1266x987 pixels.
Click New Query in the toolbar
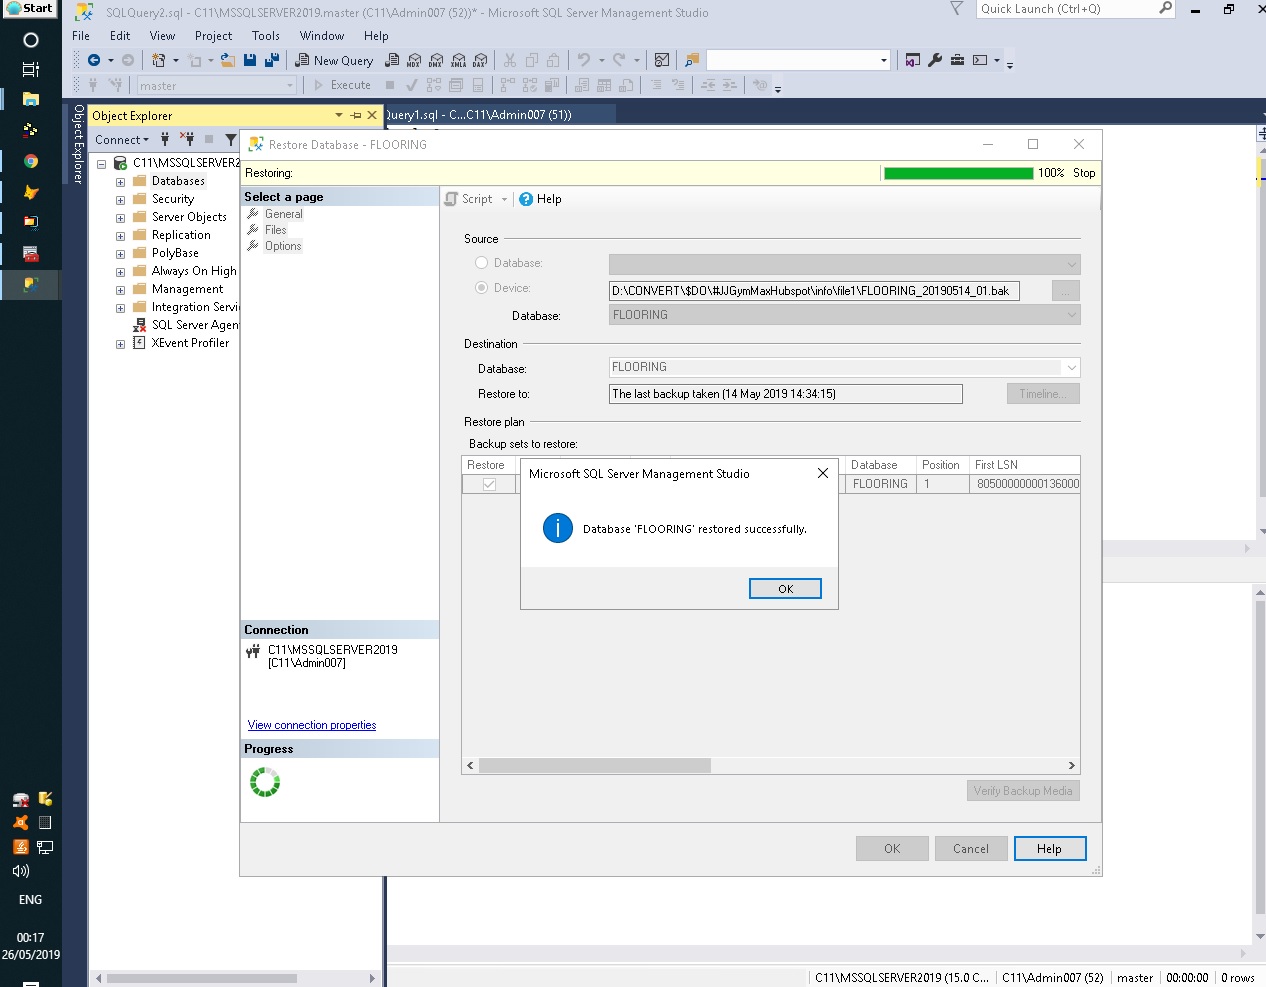334,61
